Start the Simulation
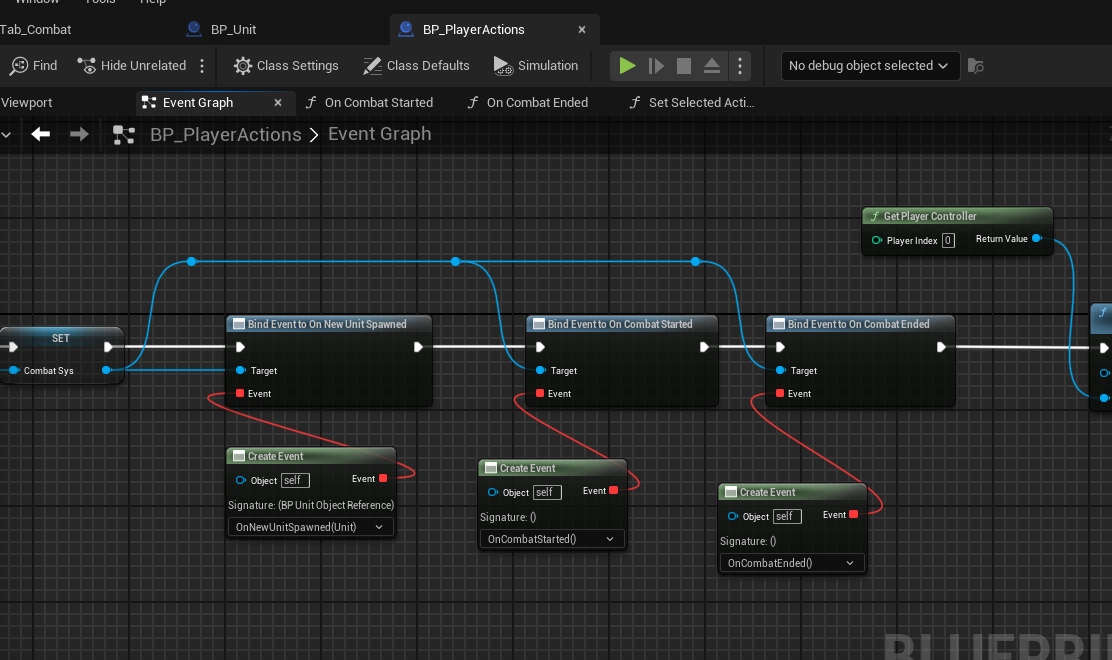Screen dimensions: 1112x660 click(536, 66)
